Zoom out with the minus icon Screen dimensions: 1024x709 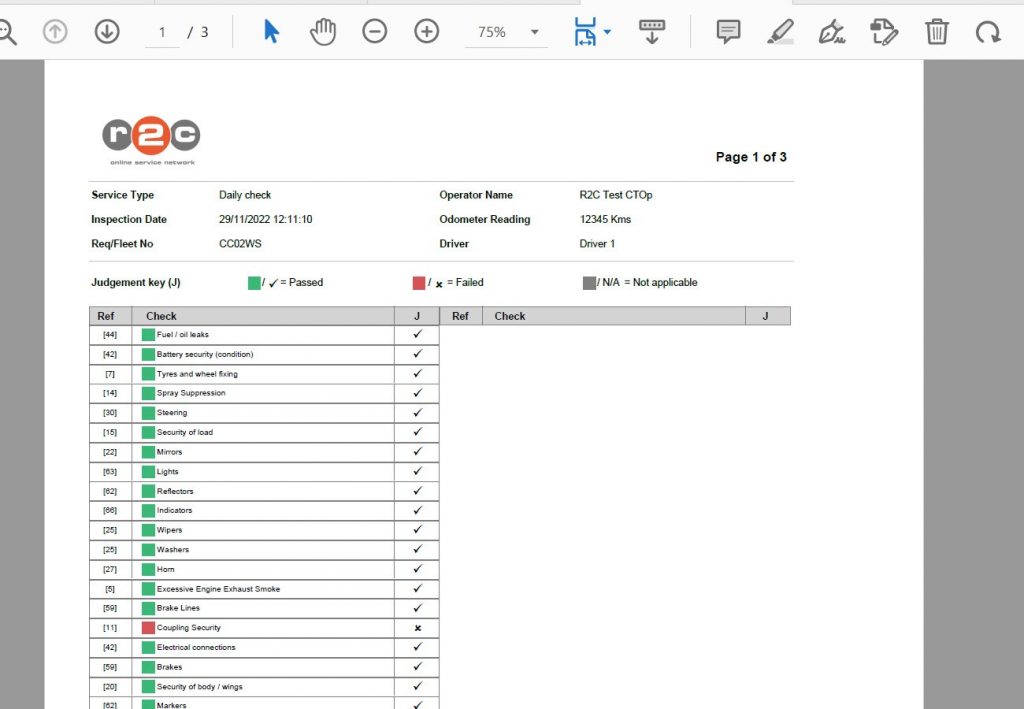[x=375, y=31]
